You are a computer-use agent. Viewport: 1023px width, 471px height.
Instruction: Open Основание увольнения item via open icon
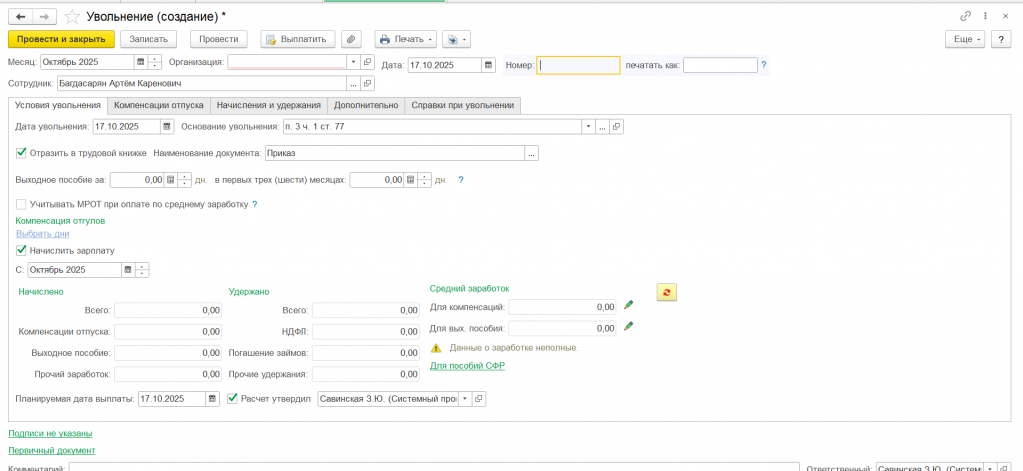617,127
